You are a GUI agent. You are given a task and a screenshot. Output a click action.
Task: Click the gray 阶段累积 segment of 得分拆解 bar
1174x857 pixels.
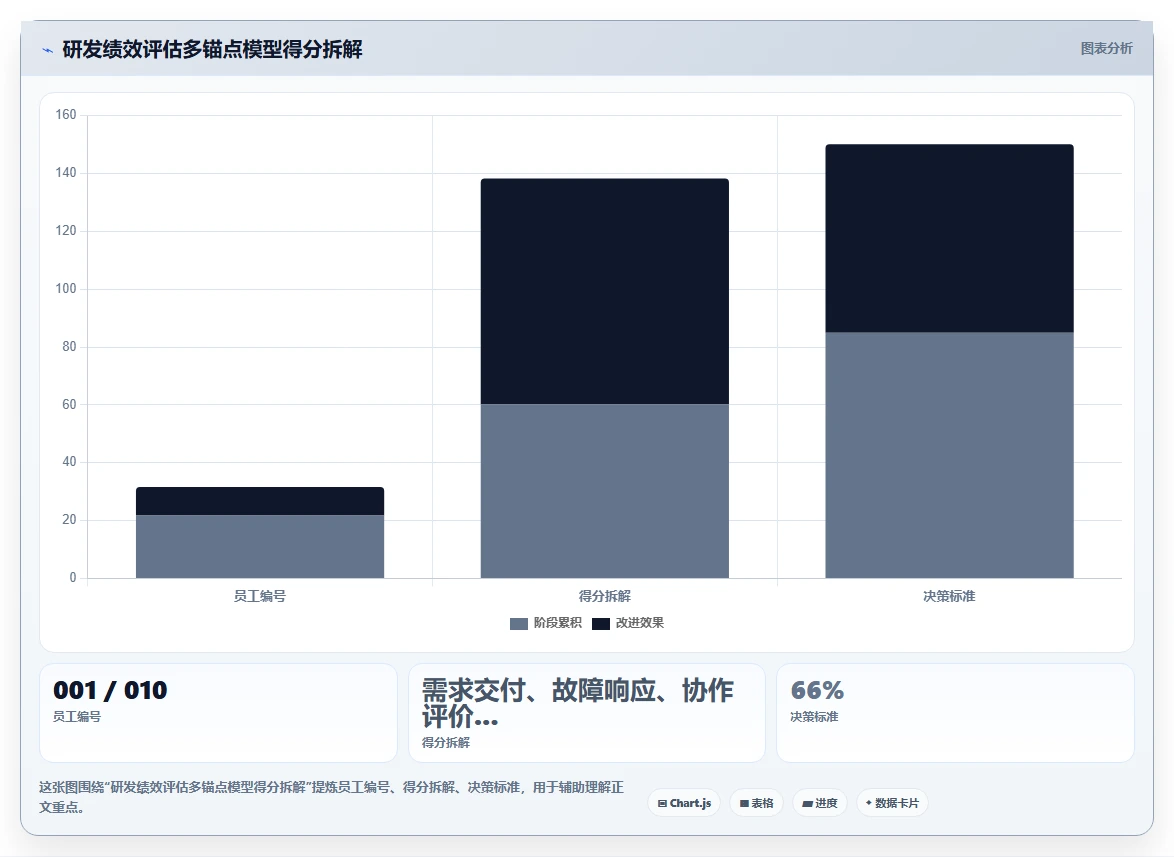coord(604,491)
